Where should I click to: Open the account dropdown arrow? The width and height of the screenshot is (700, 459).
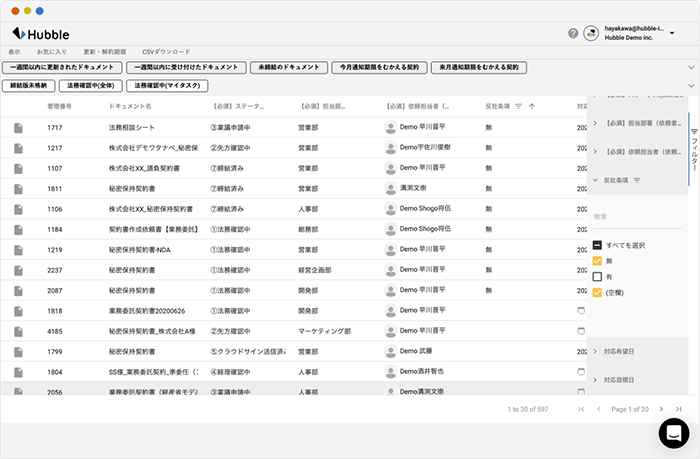click(x=672, y=33)
